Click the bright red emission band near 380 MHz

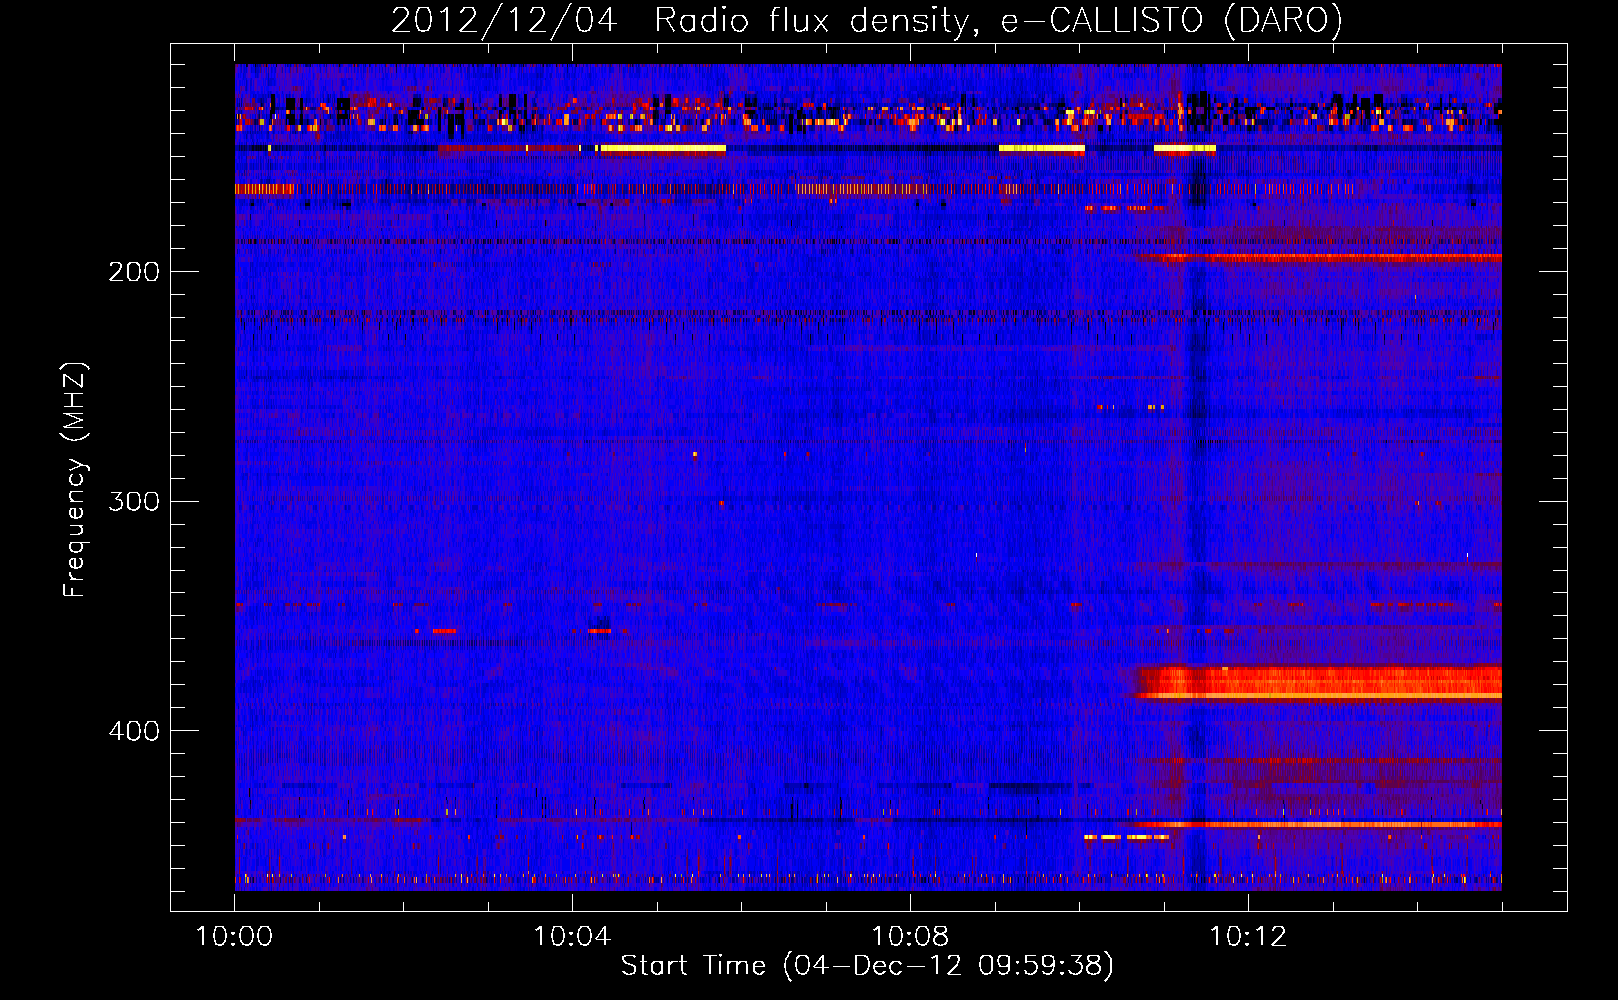click(1318, 683)
